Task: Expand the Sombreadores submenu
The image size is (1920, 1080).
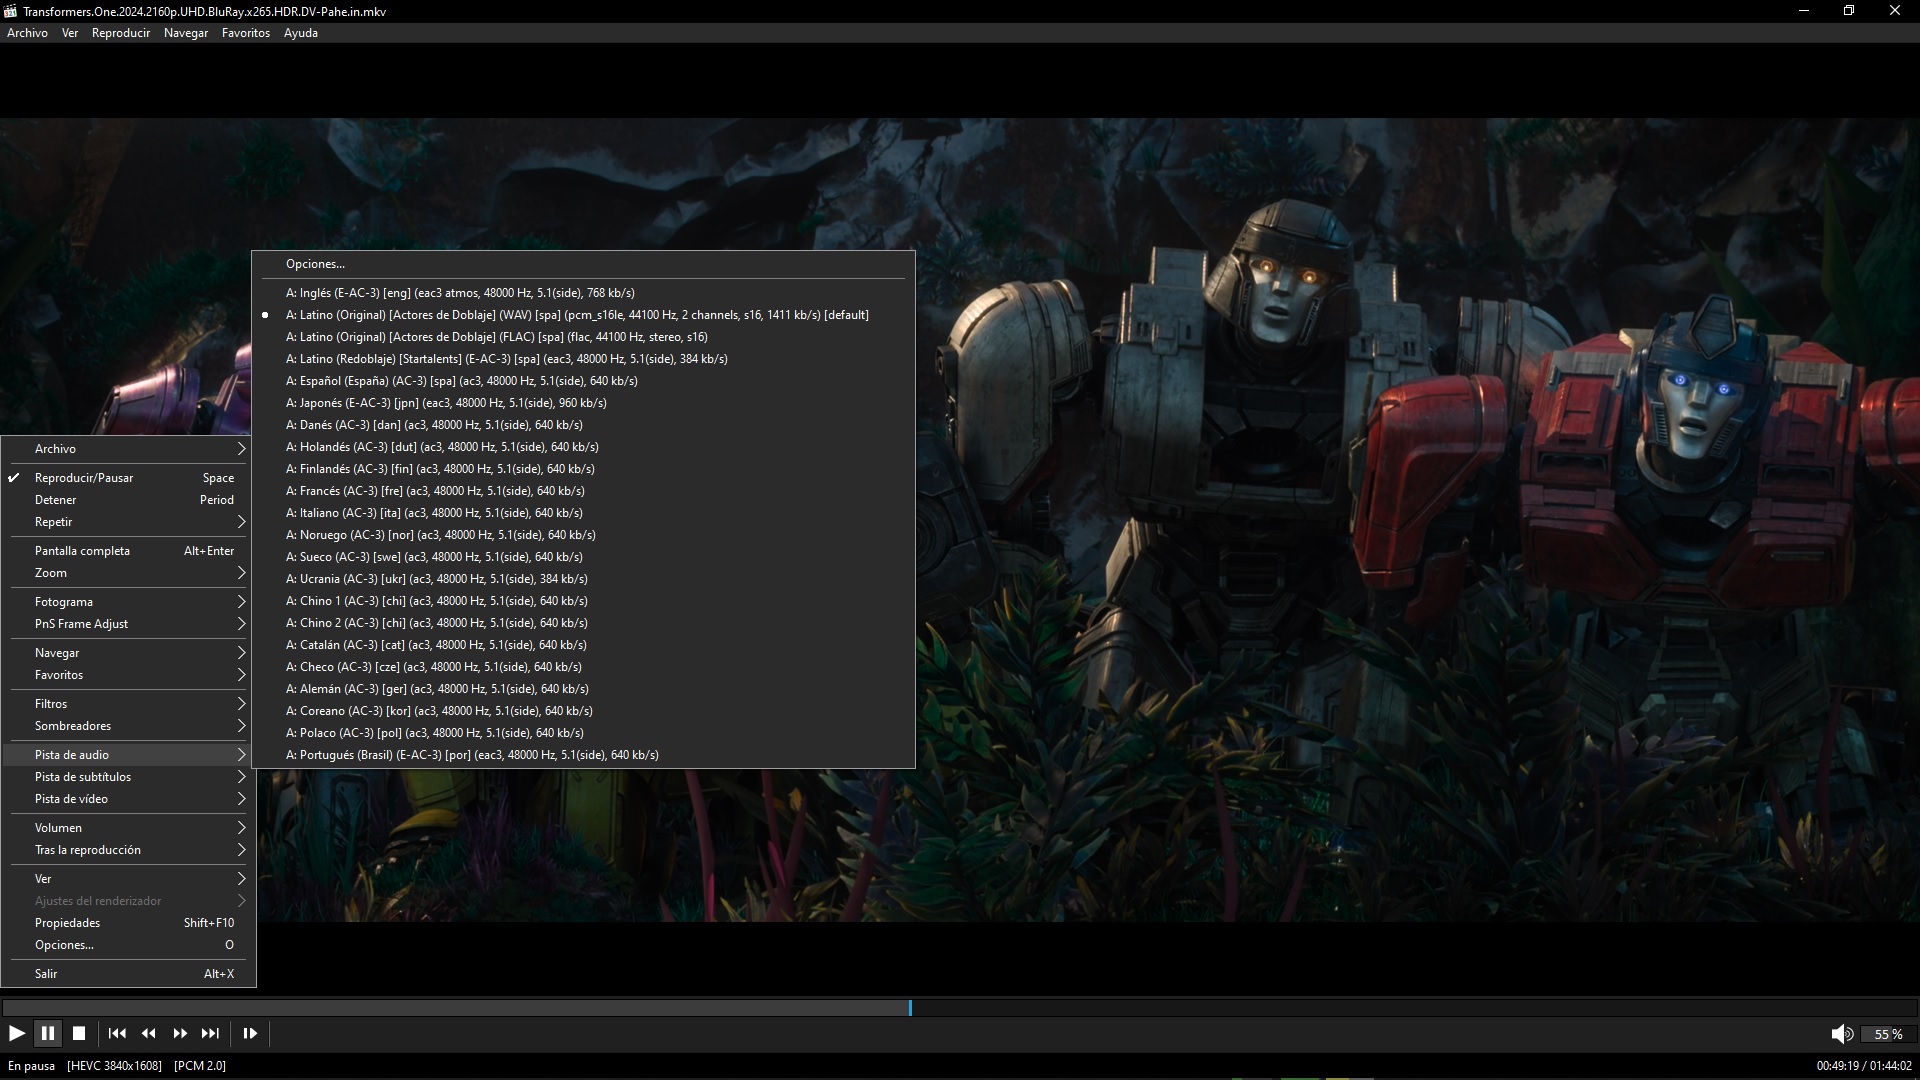Action: pyautogui.click(x=128, y=726)
